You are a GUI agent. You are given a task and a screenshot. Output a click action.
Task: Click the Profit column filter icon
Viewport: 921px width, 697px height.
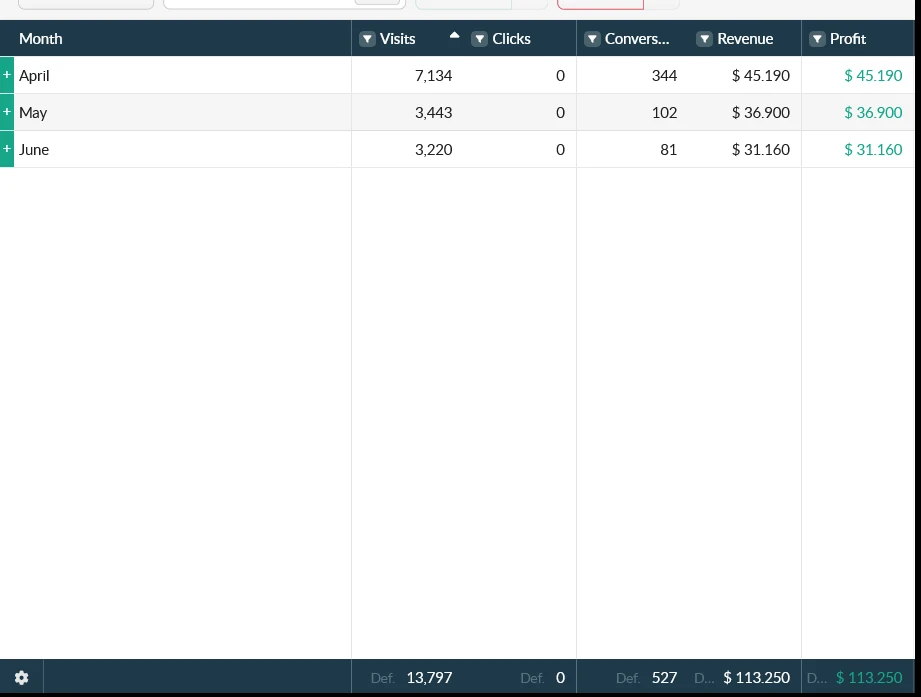(817, 39)
